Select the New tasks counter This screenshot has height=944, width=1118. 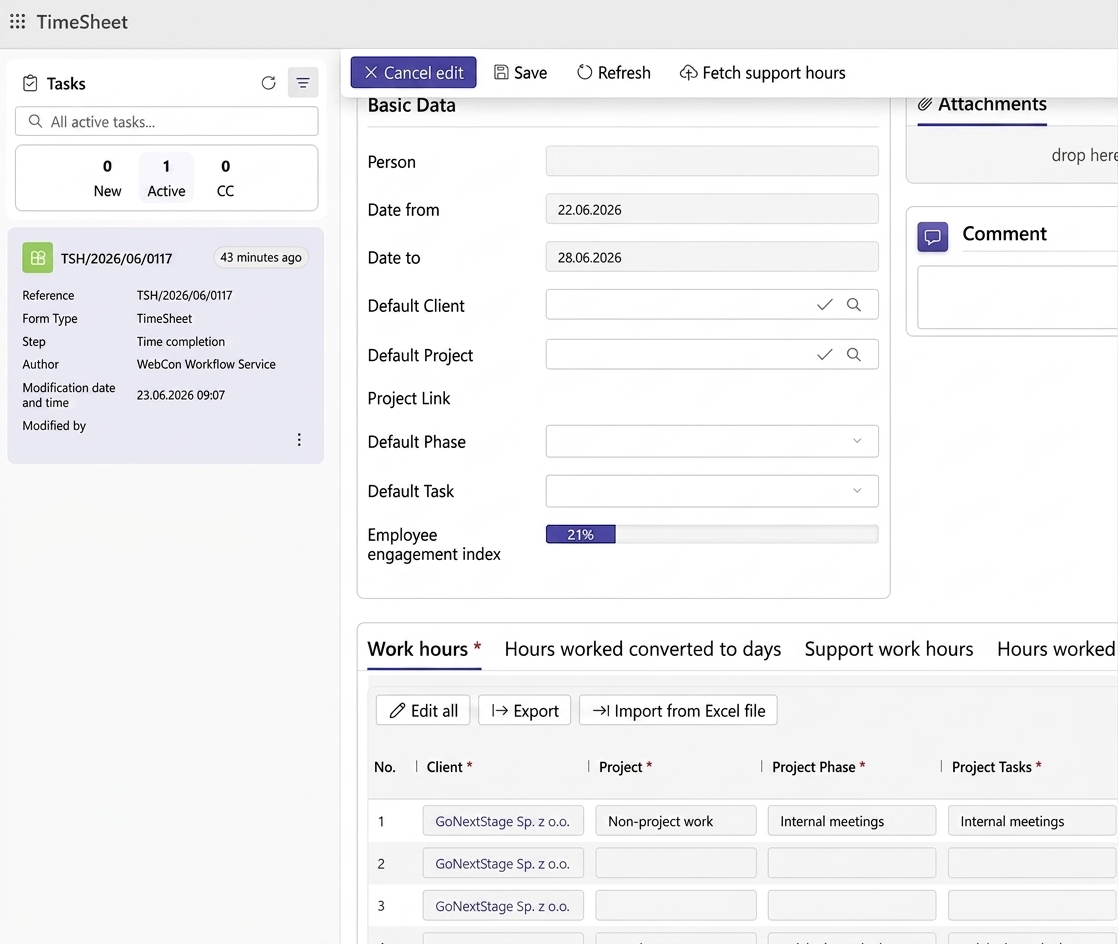107,178
